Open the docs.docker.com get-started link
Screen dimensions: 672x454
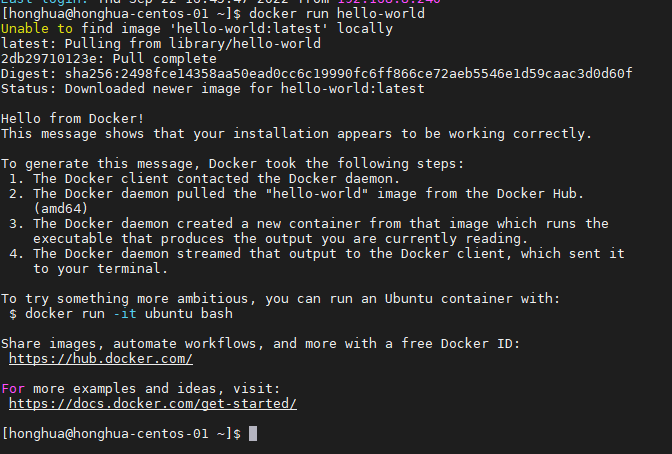coord(152,403)
